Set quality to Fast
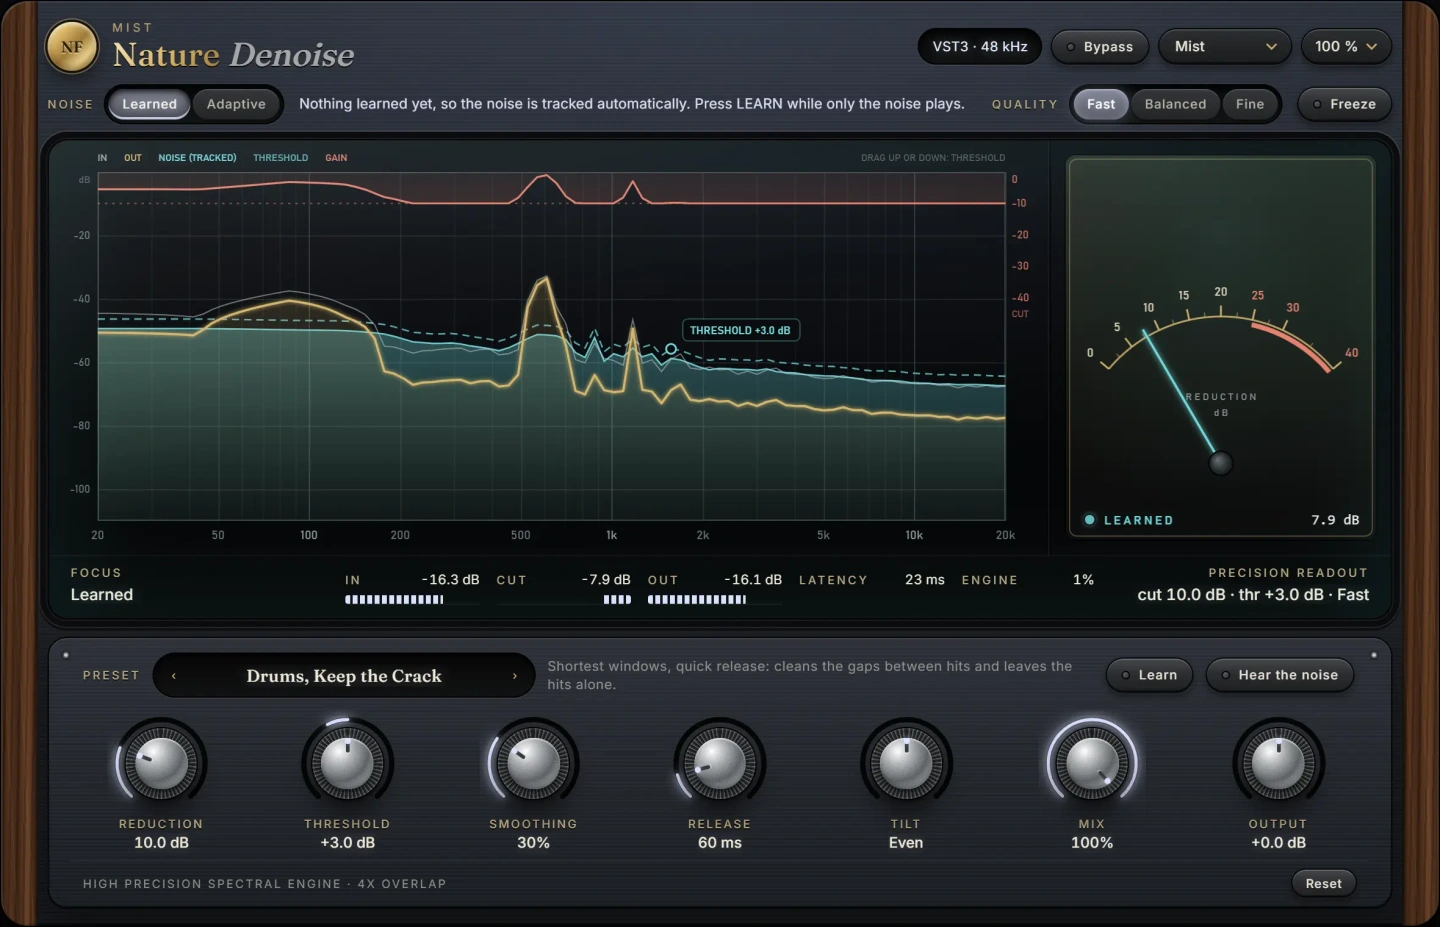This screenshot has width=1440, height=927. (x=1101, y=104)
